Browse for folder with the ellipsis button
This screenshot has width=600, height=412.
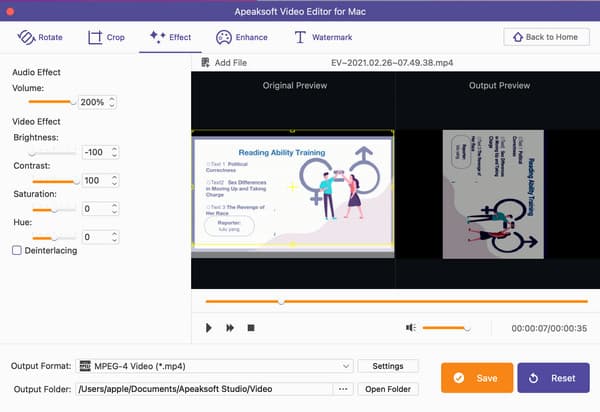coord(343,389)
